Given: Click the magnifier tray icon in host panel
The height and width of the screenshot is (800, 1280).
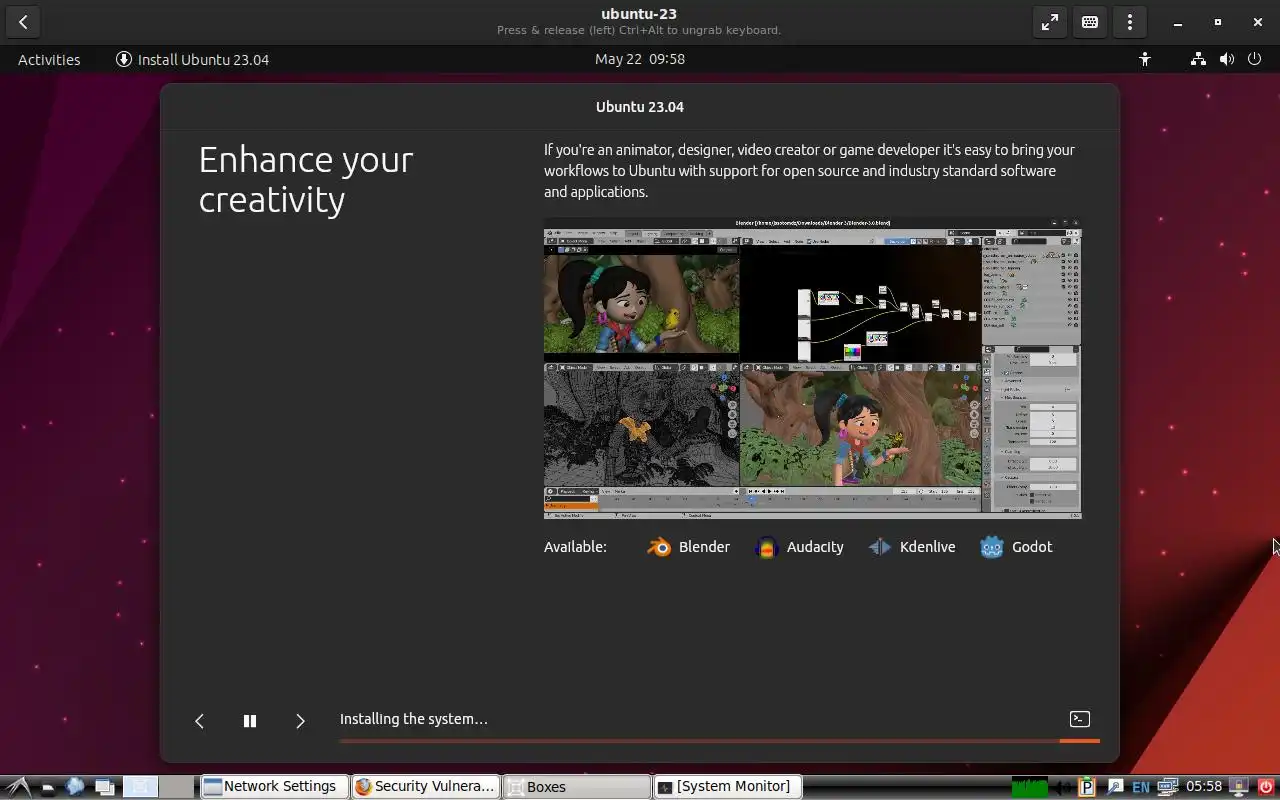Looking at the screenshot, I should click(x=1114, y=787).
